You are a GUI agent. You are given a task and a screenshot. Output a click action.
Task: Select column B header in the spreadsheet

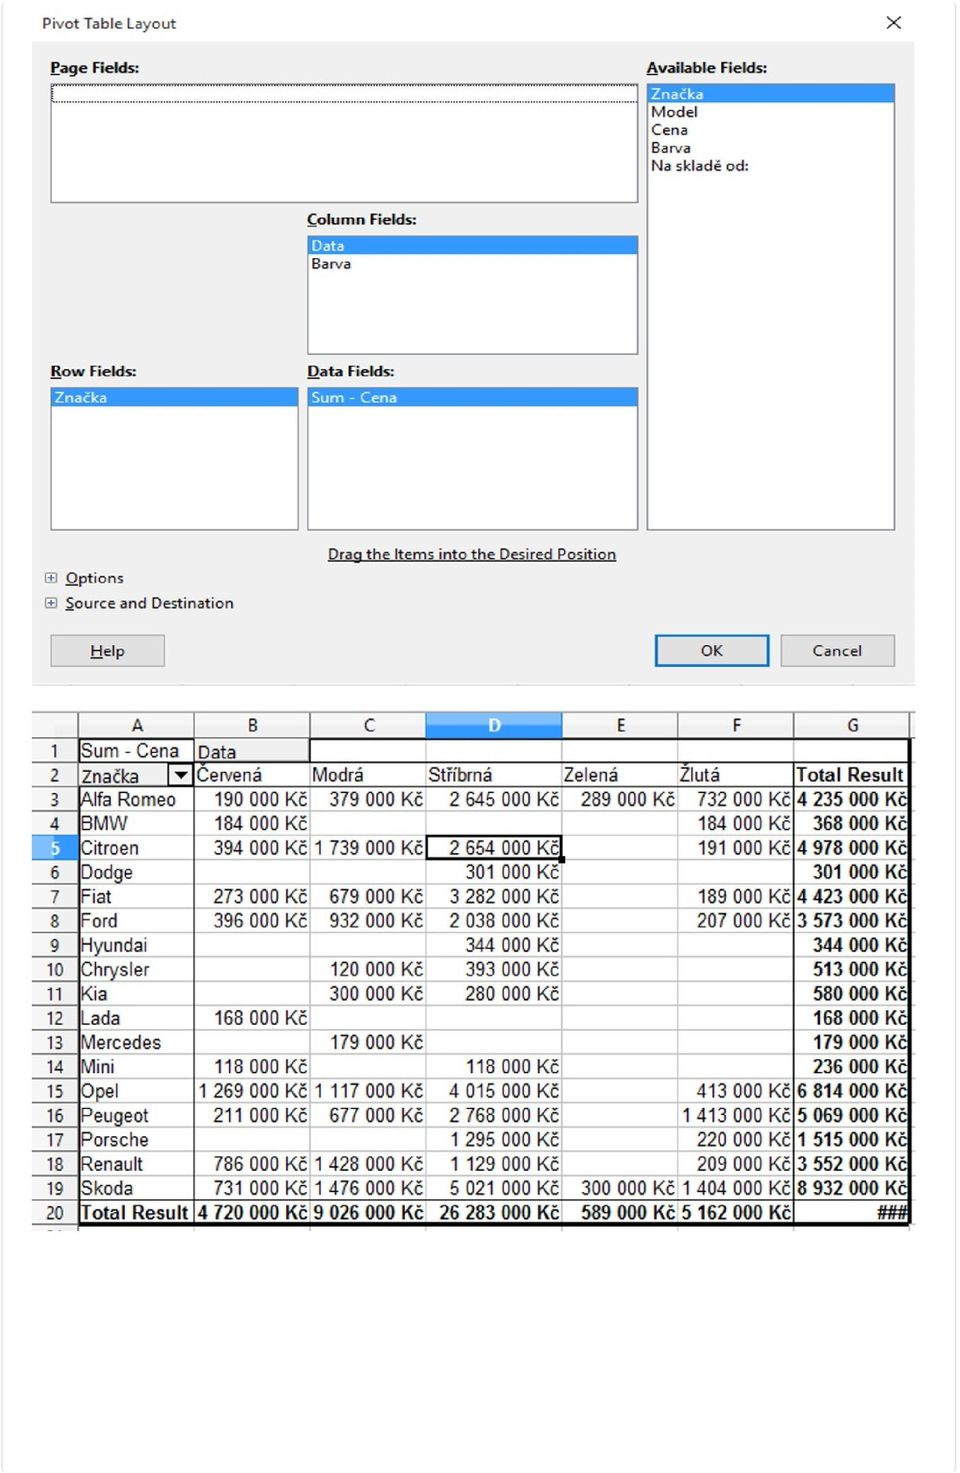(252, 725)
